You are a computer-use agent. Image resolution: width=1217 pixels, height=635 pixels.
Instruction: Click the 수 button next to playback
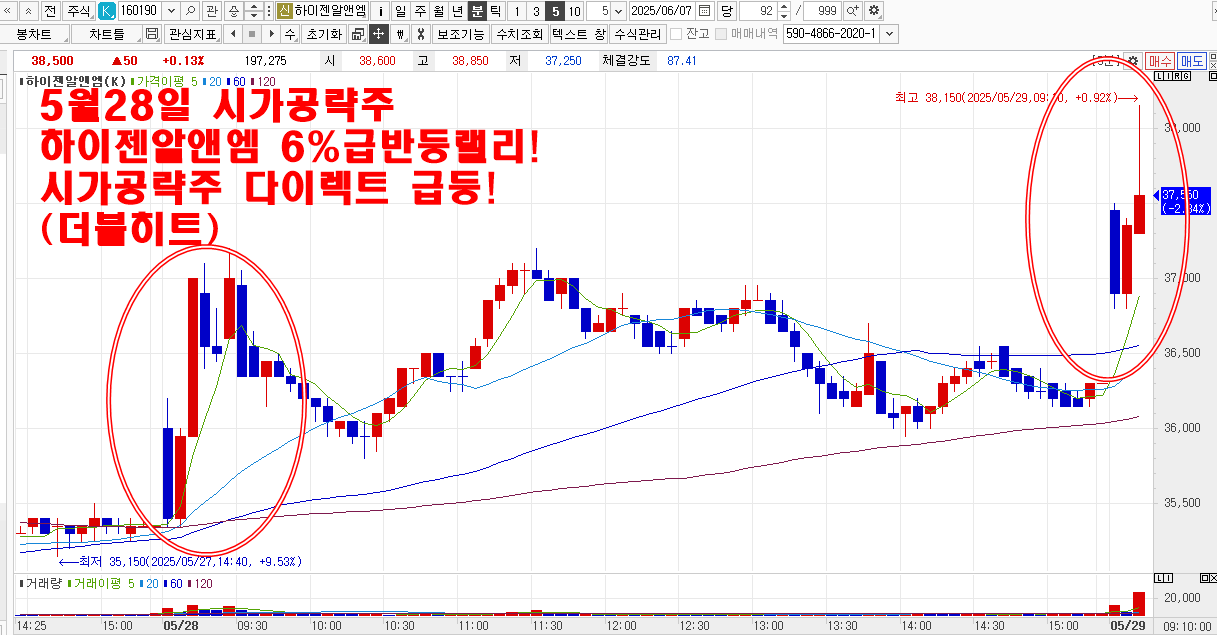coord(289,33)
